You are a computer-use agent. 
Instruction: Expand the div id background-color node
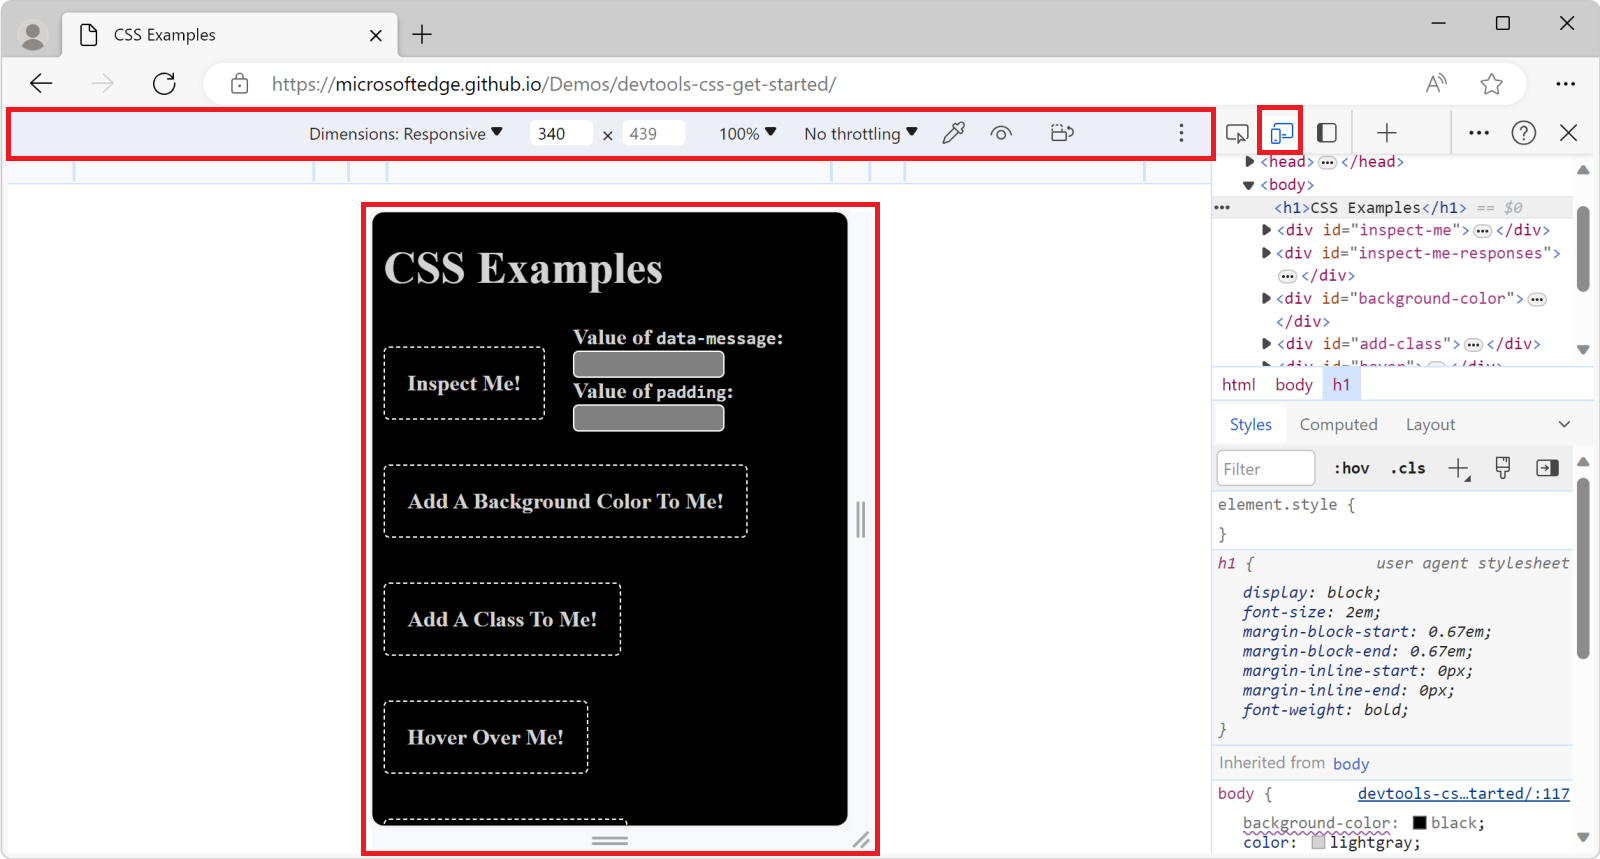pyautogui.click(x=1267, y=298)
